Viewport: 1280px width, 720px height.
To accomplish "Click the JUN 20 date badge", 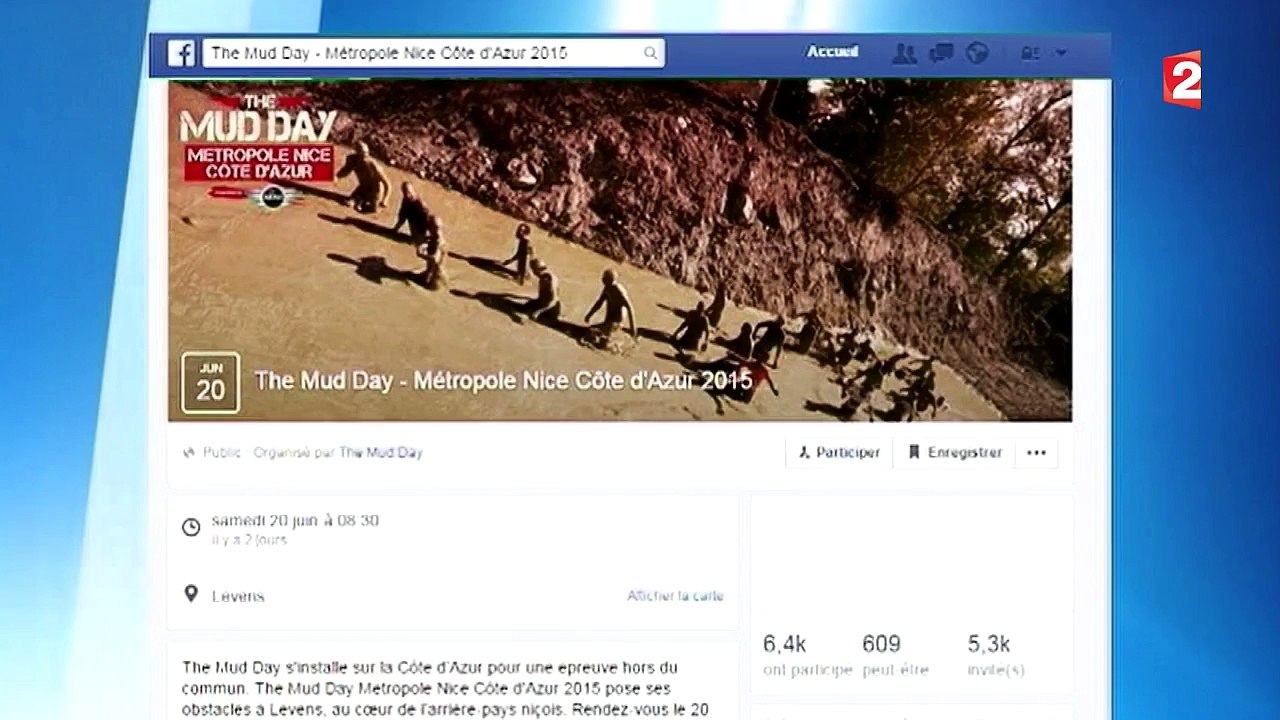I will 210,382.
